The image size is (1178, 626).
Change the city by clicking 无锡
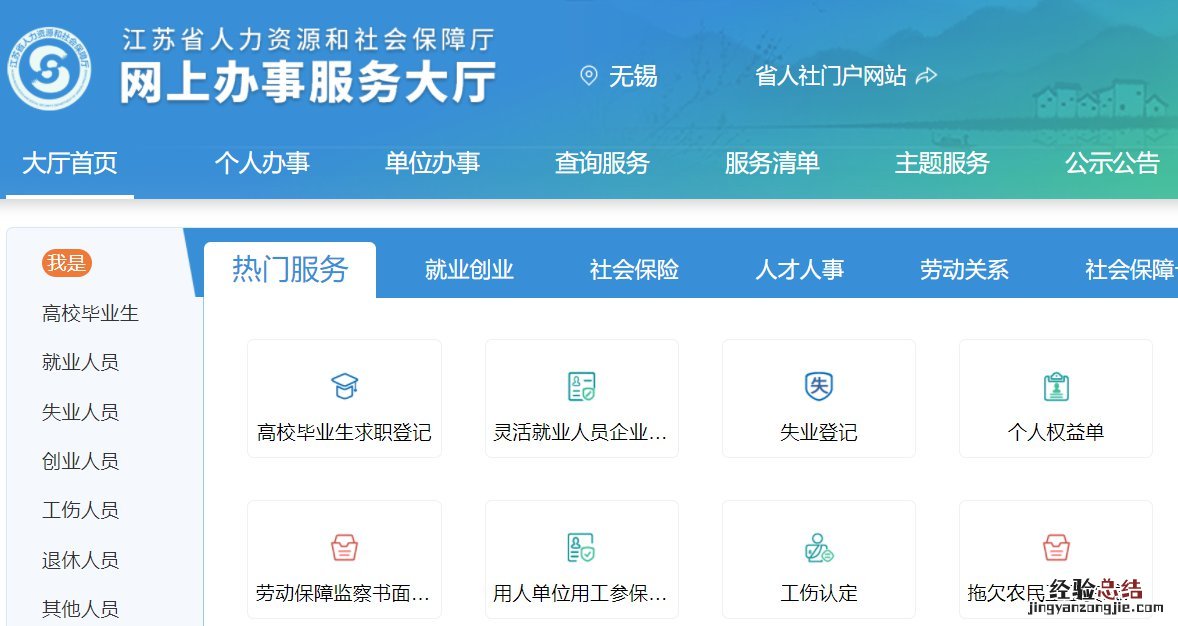coord(633,76)
